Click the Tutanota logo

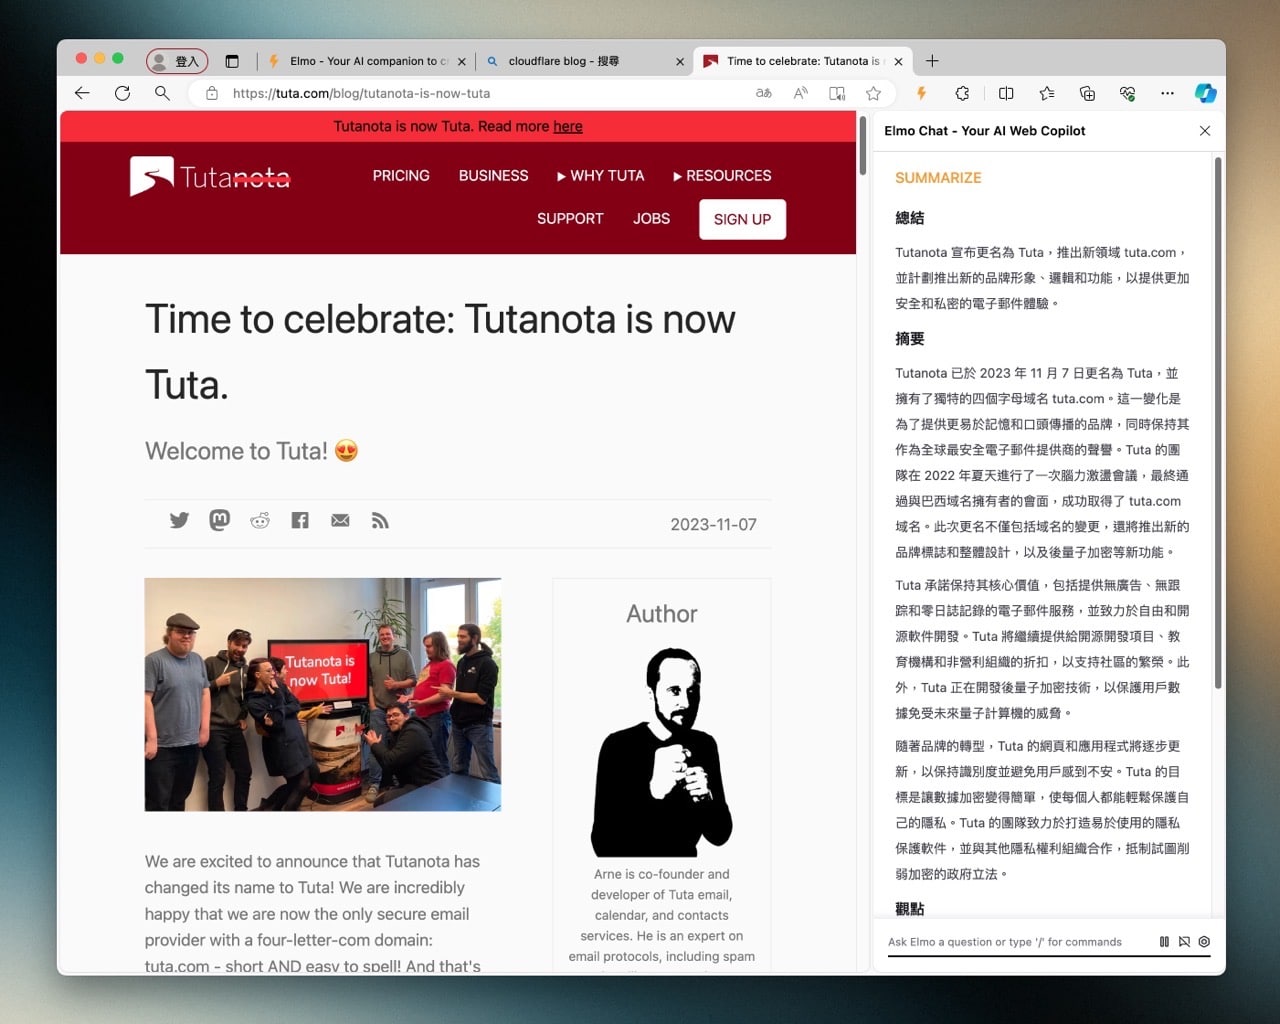[x=210, y=177]
